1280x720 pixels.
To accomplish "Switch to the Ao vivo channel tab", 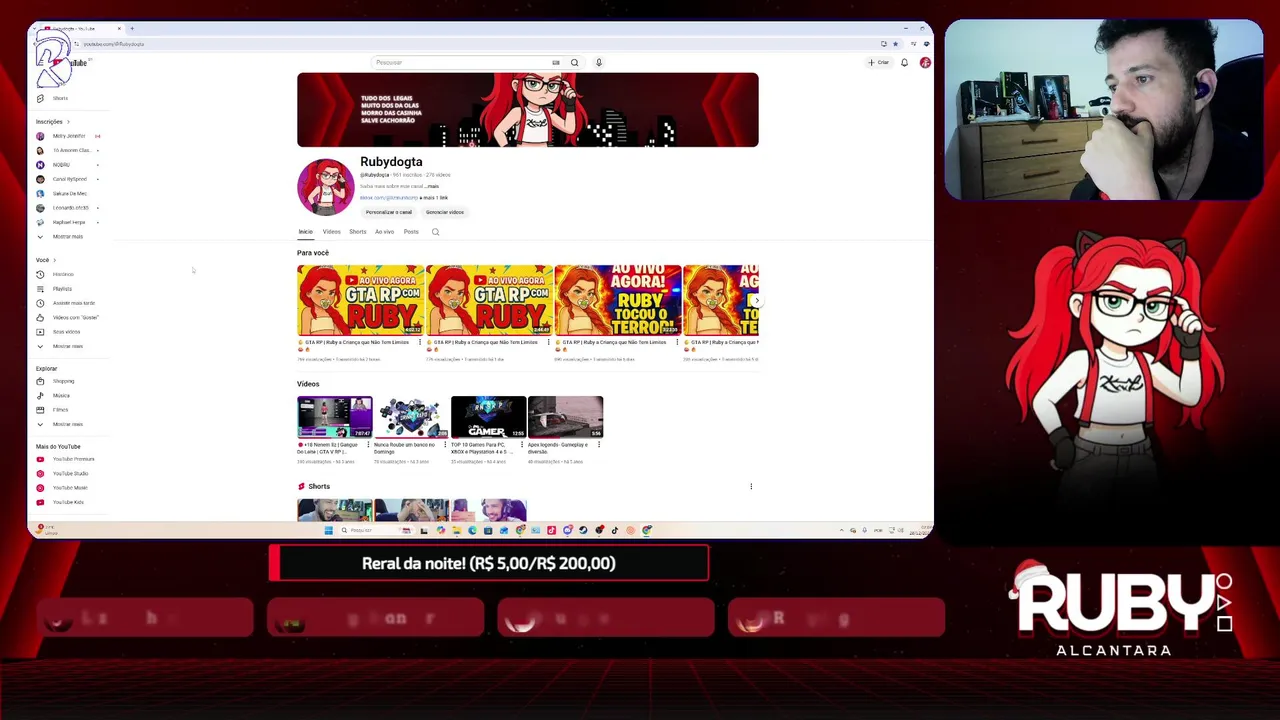I will [x=384, y=232].
